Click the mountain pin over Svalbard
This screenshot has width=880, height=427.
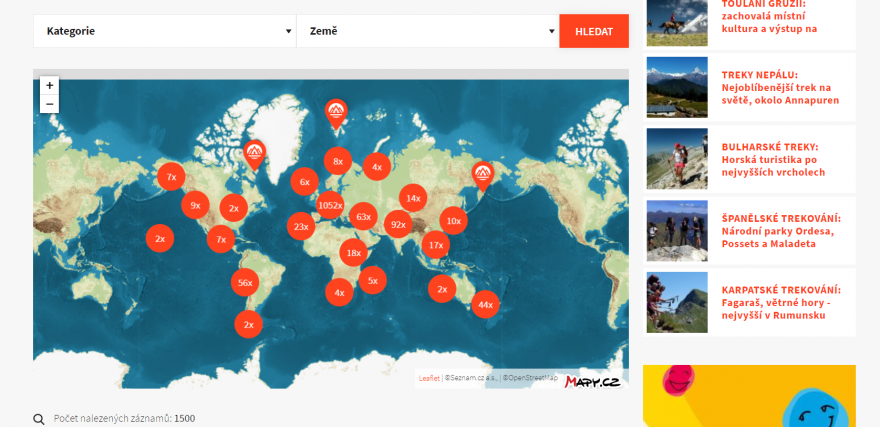336,112
